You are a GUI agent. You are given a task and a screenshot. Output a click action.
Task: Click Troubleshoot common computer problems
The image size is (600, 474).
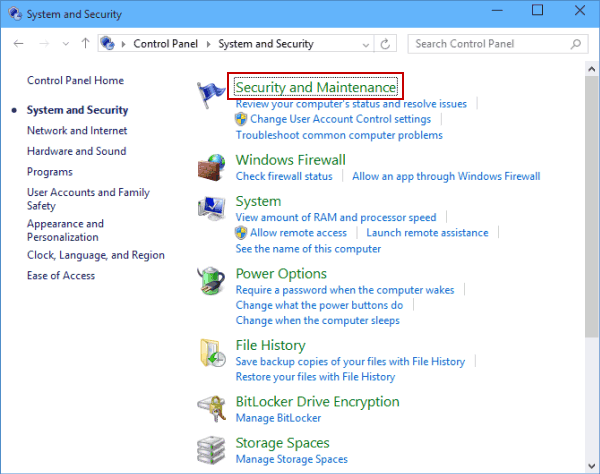(x=339, y=135)
